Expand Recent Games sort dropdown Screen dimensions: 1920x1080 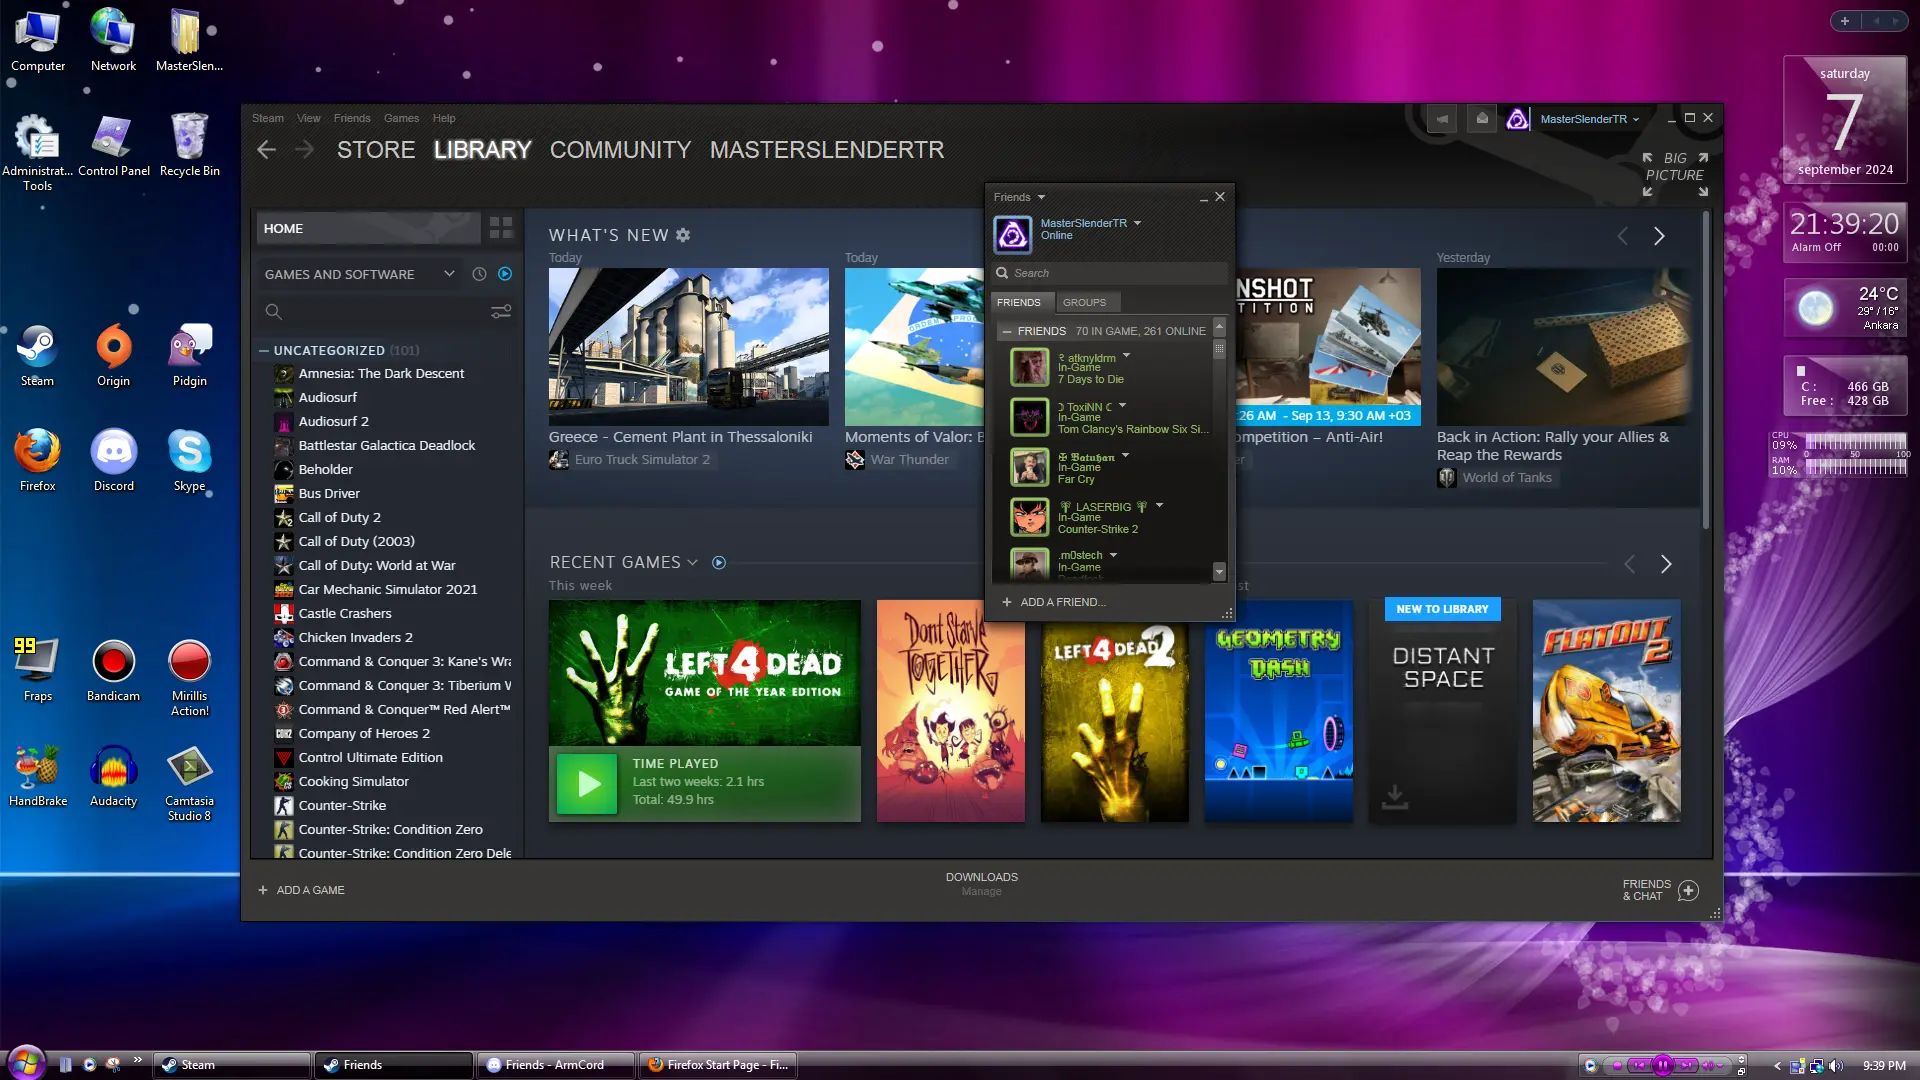coord(692,563)
